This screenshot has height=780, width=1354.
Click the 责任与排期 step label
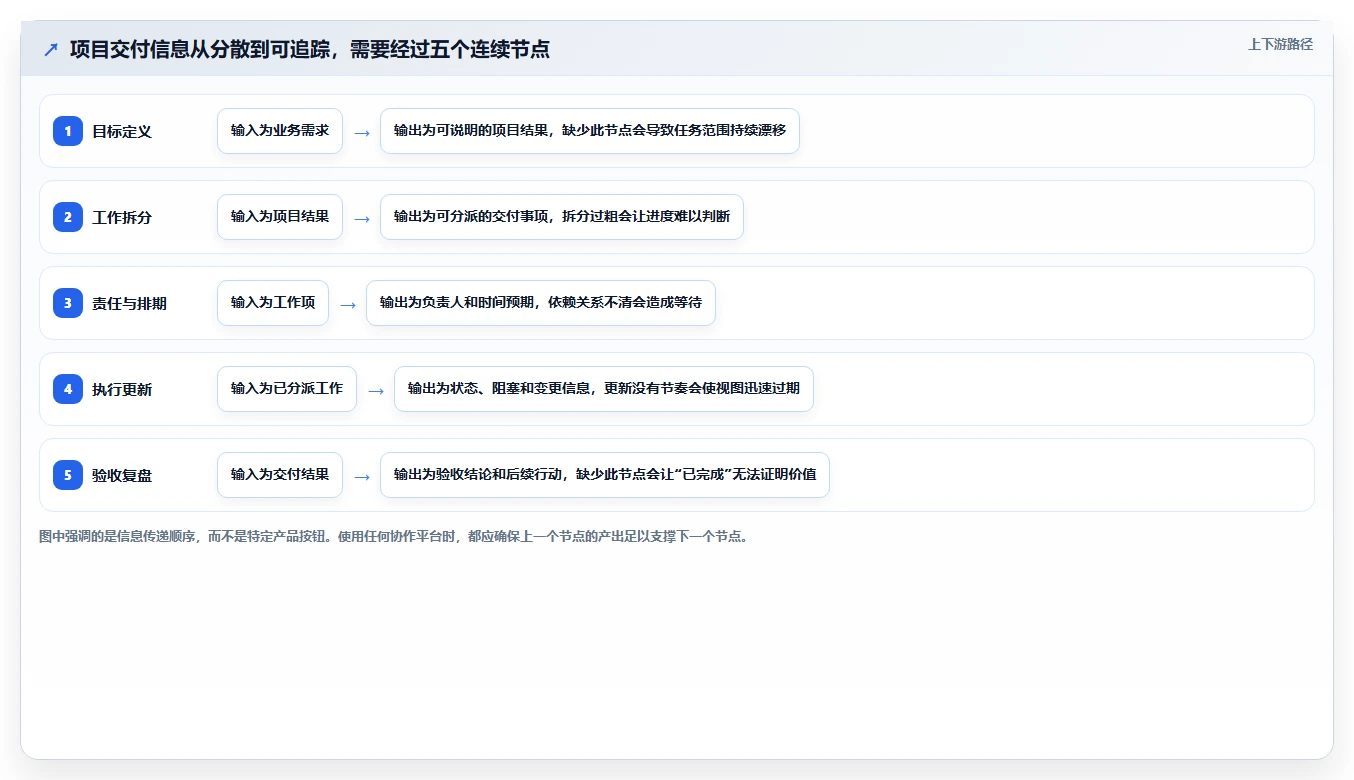[129, 304]
